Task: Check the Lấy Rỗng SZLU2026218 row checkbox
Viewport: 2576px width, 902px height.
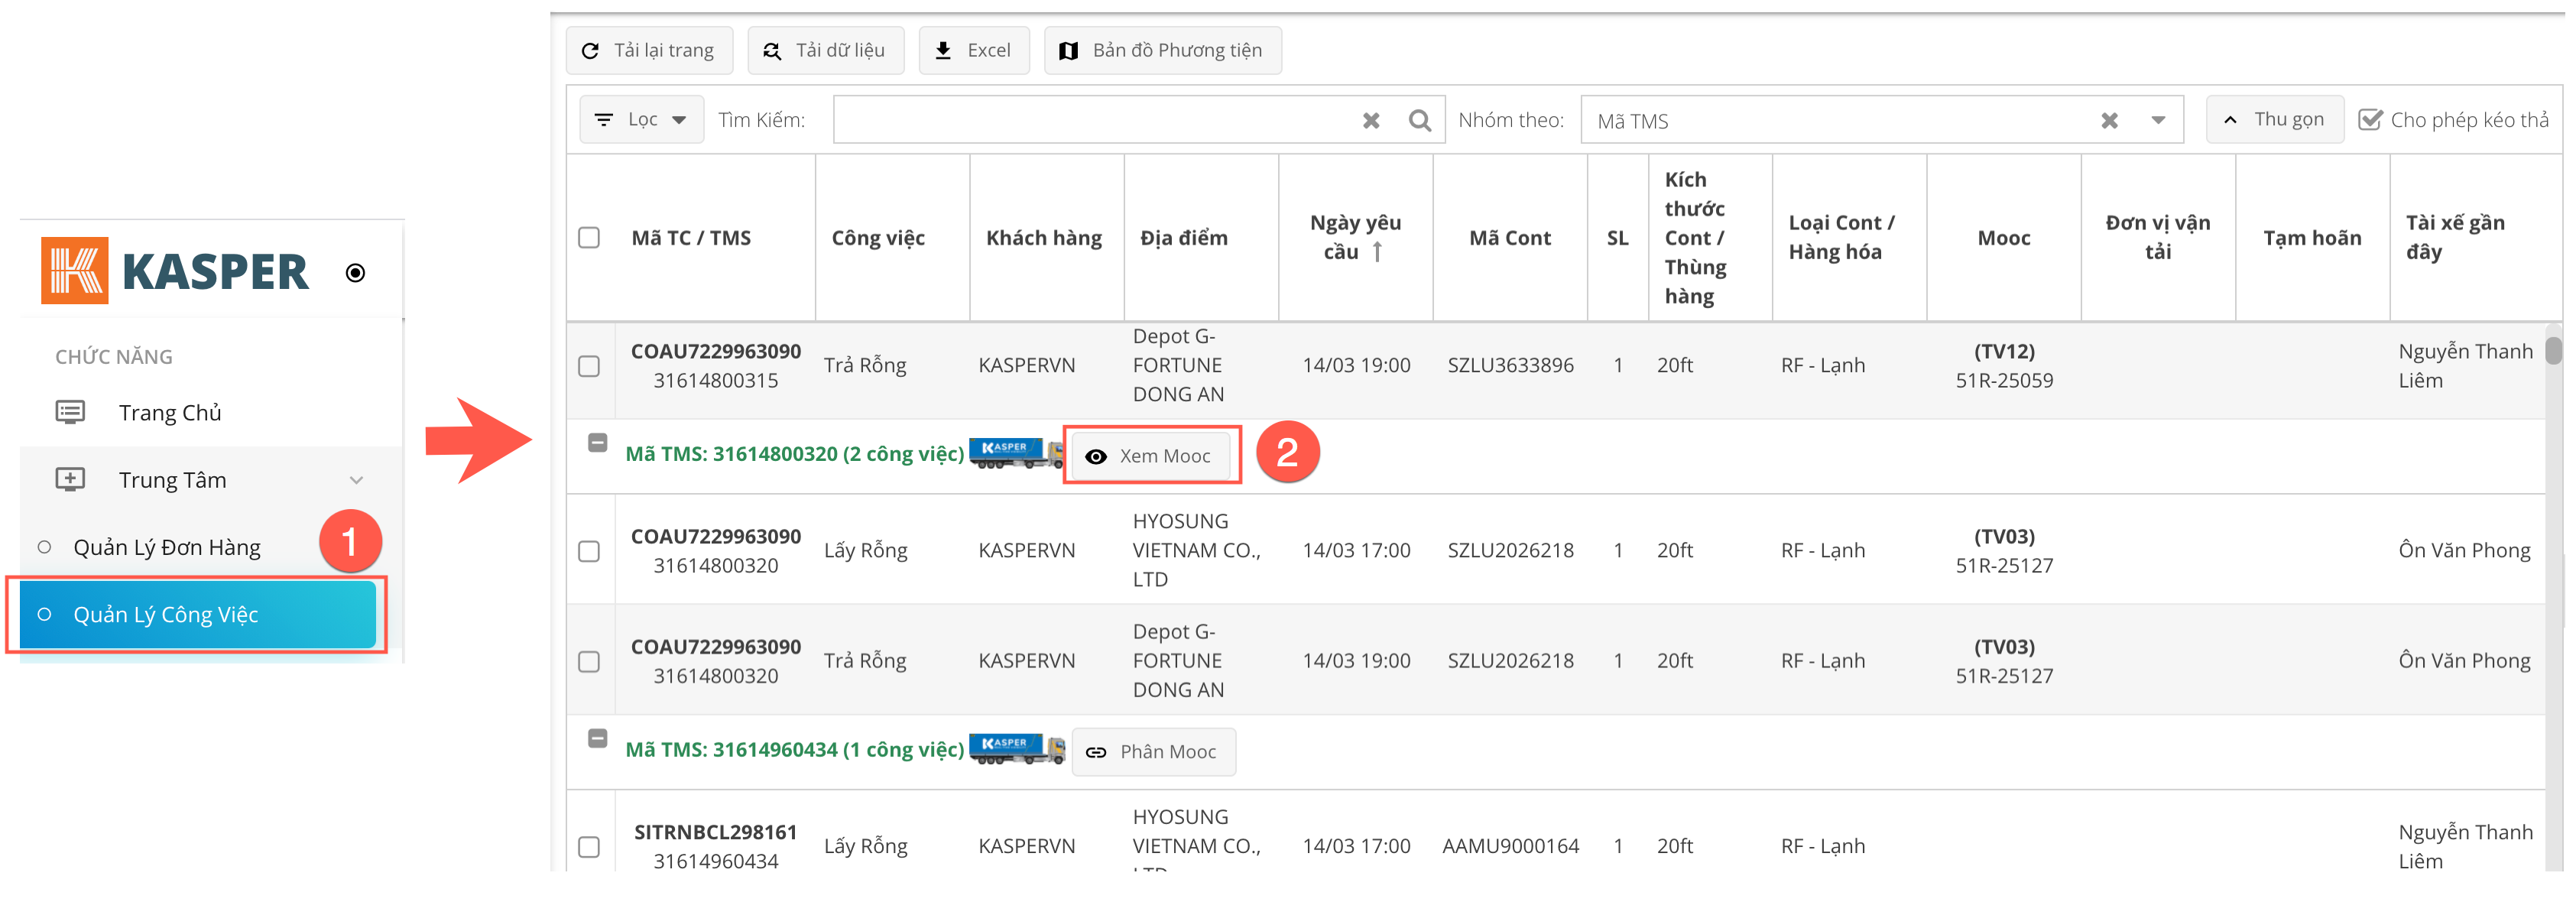Action: click(589, 552)
